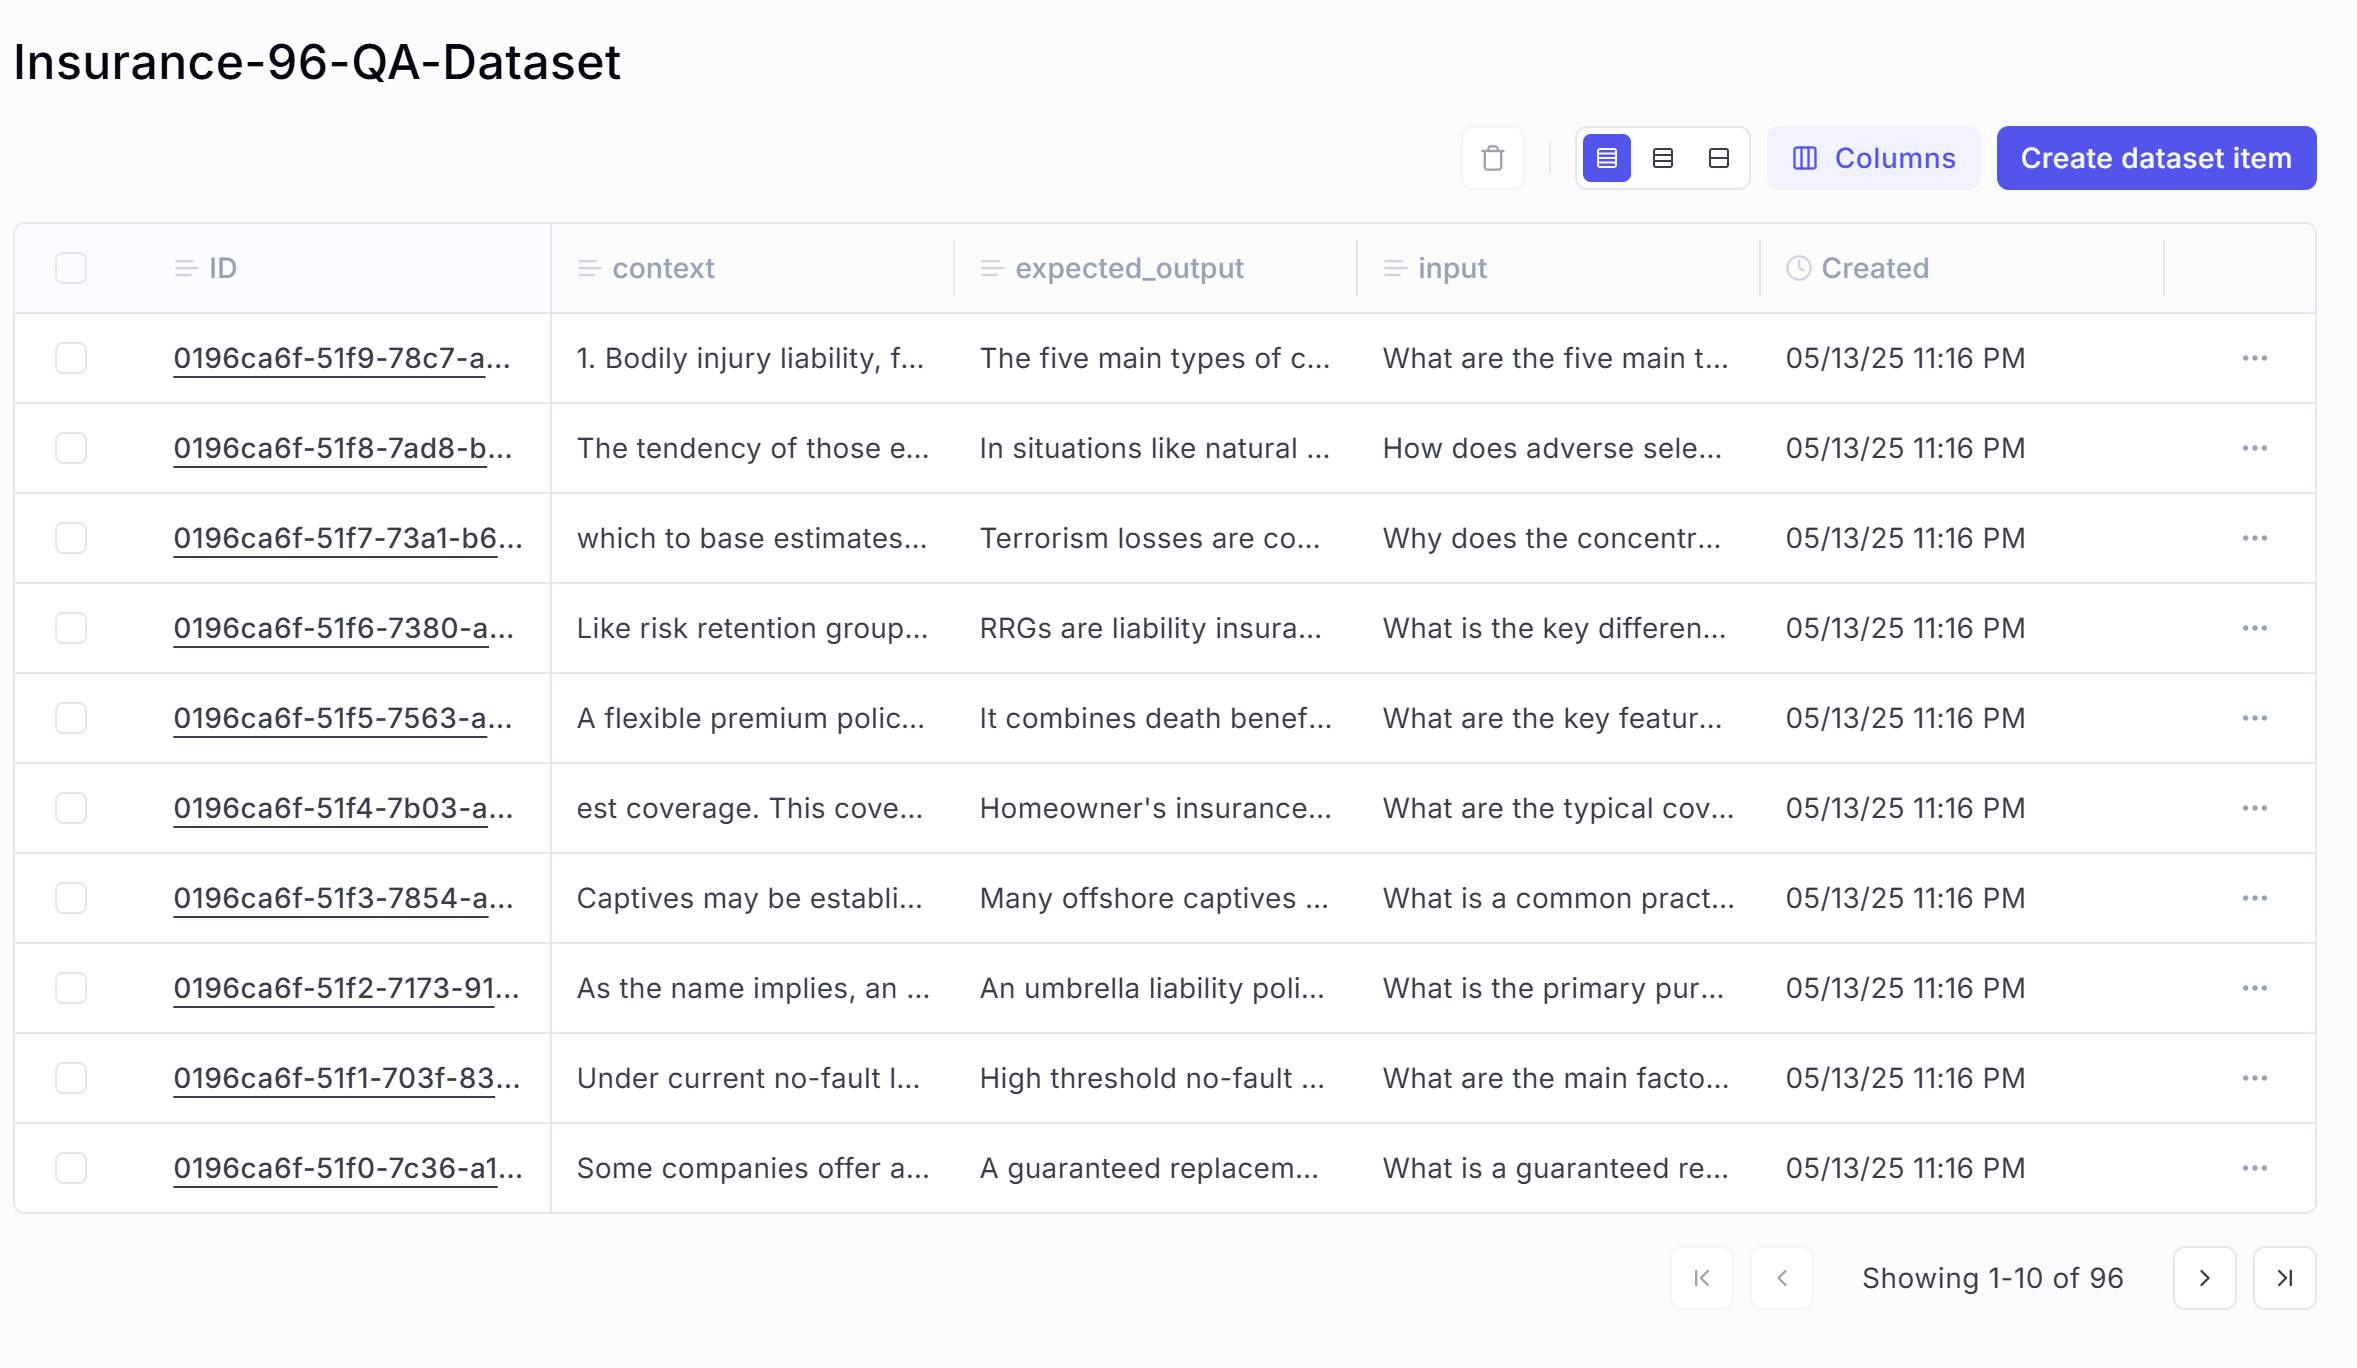The height and width of the screenshot is (1368, 2357).
Task: Open item 0196ca6f-51f1-703f-83... link
Action: coord(346,1078)
